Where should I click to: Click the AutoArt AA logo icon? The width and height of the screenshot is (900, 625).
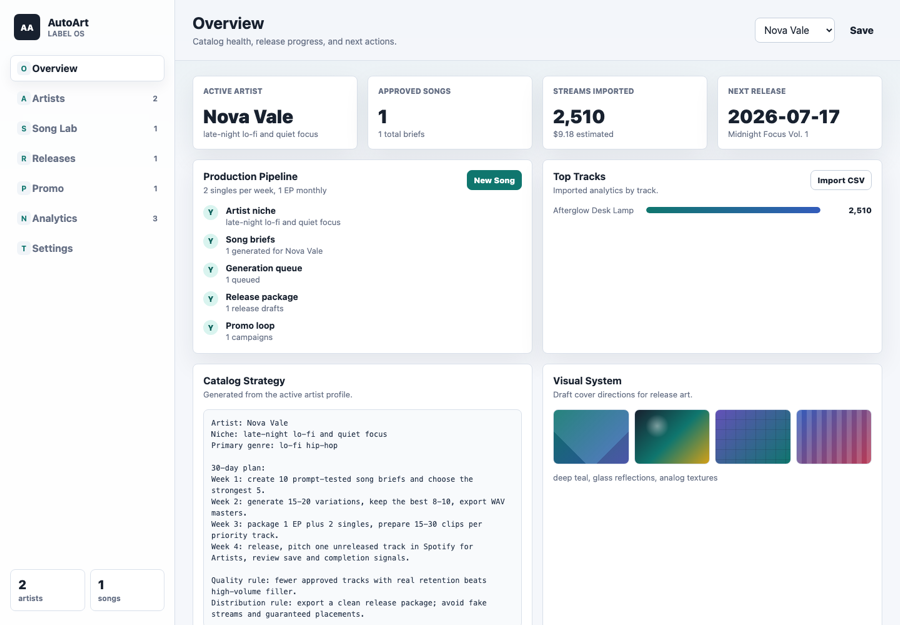27,27
